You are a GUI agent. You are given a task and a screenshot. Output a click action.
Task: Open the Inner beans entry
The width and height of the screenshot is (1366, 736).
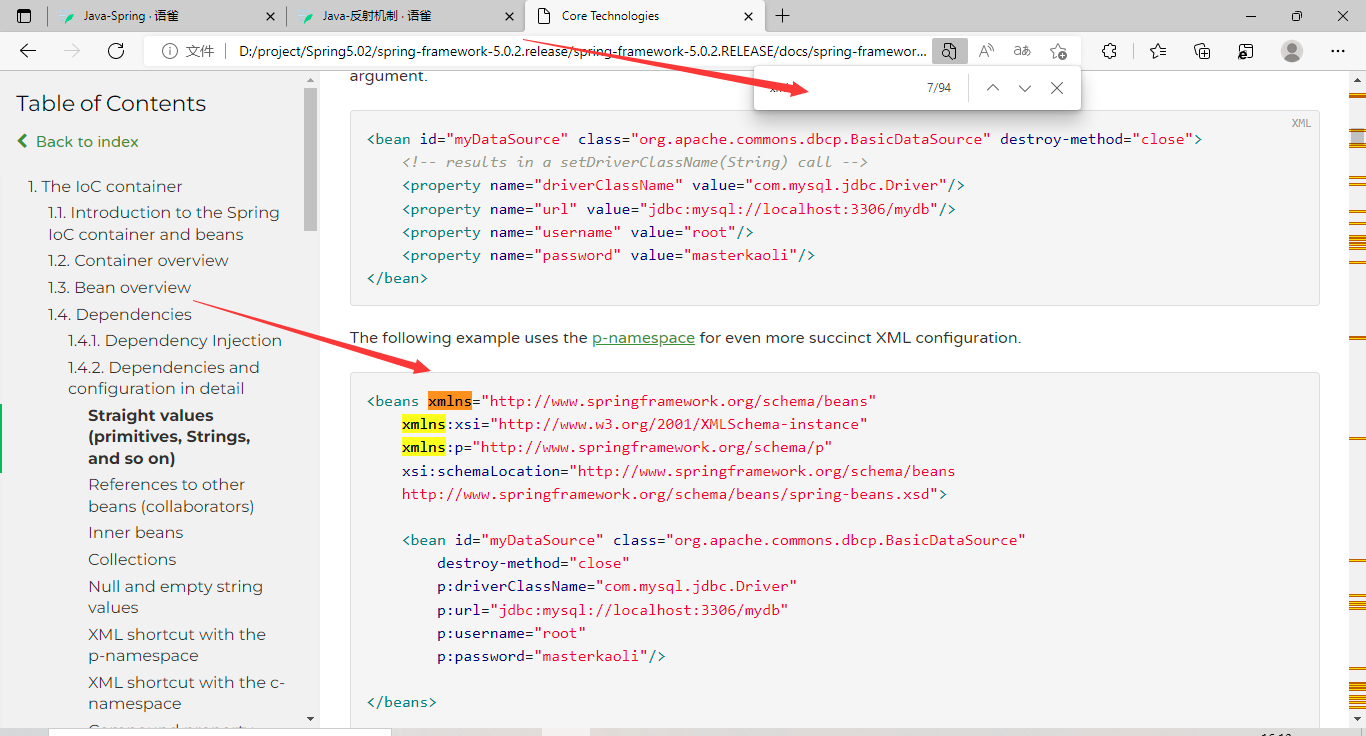135,533
